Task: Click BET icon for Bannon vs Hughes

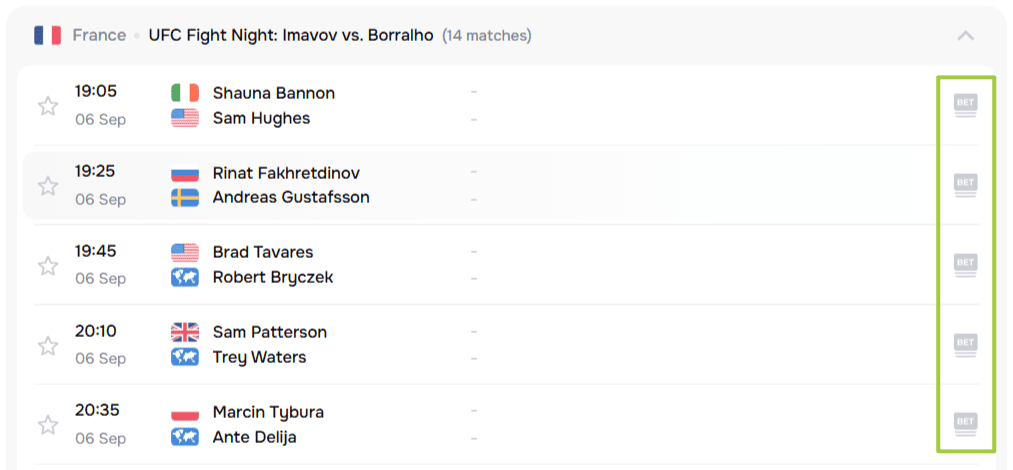Action: click(x=965, y=105)
